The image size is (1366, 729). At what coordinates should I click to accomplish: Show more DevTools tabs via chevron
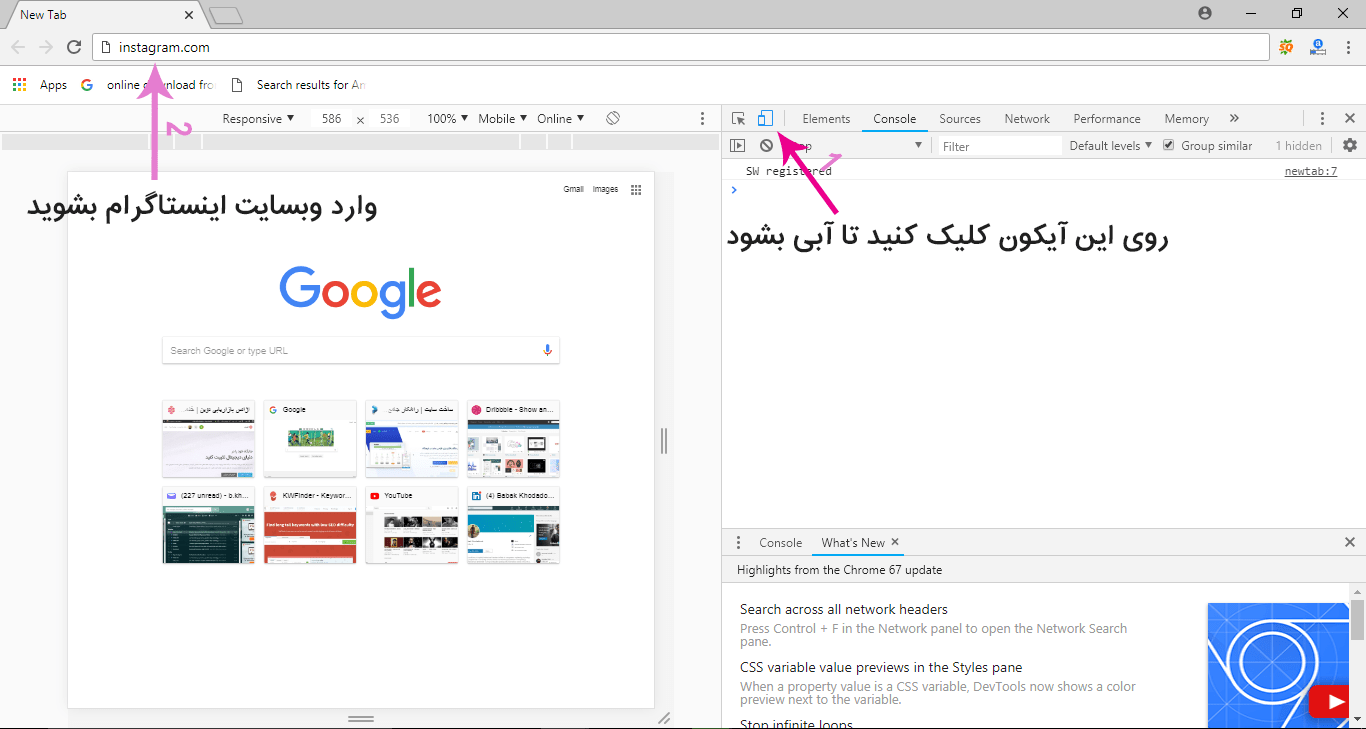point(1234,118)
